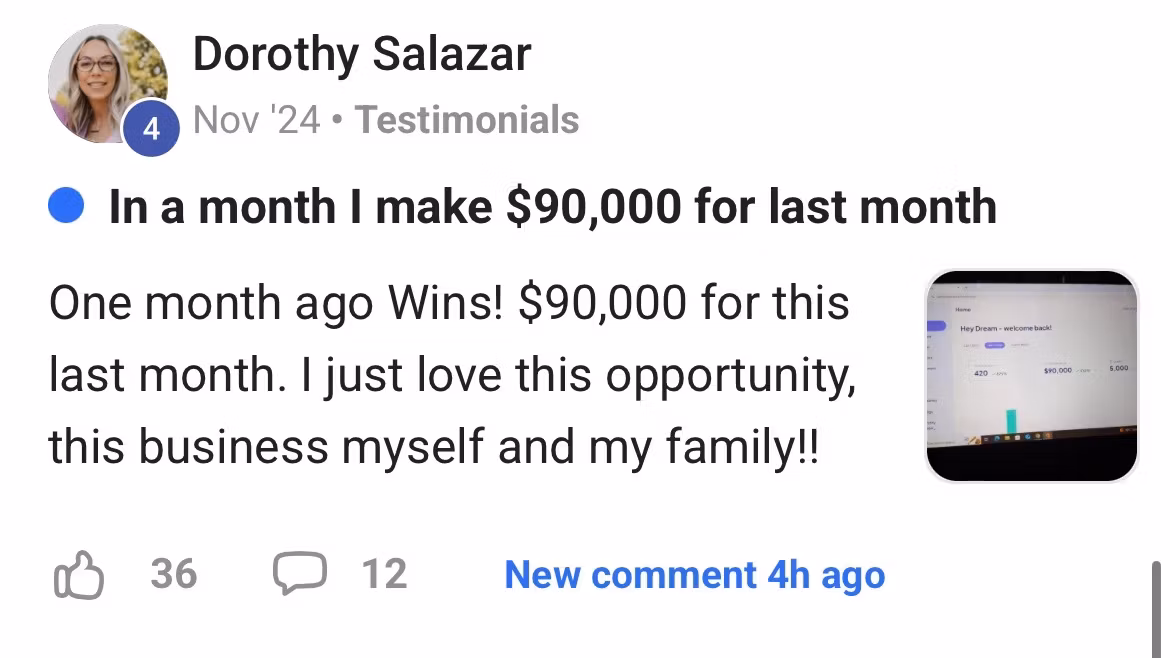Open the Testimonials category

[x=467, y=120]
